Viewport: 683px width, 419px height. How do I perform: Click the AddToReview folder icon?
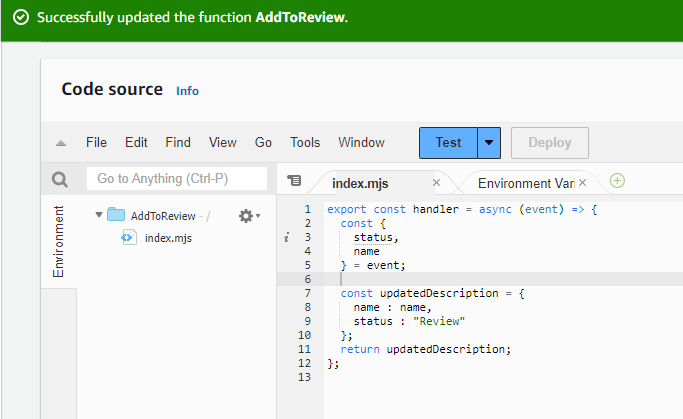[116, 215]
